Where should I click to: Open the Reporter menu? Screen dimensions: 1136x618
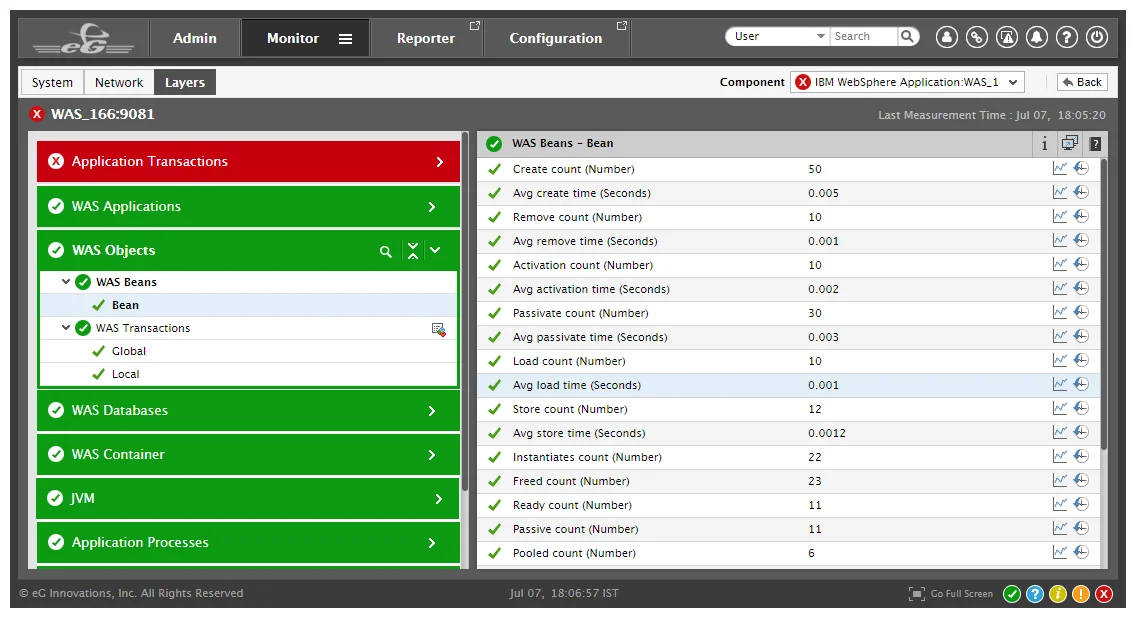[x=426, y=38]
